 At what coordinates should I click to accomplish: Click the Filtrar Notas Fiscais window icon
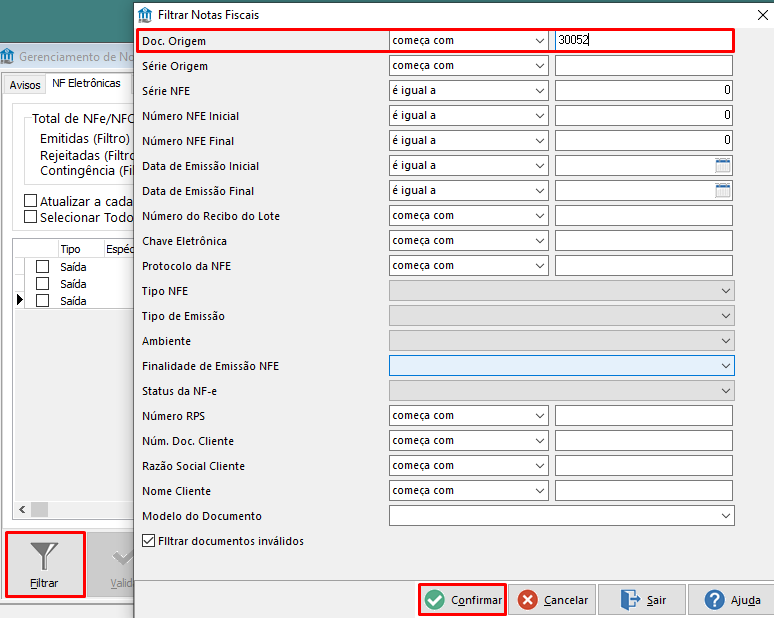tap(145, 15)
